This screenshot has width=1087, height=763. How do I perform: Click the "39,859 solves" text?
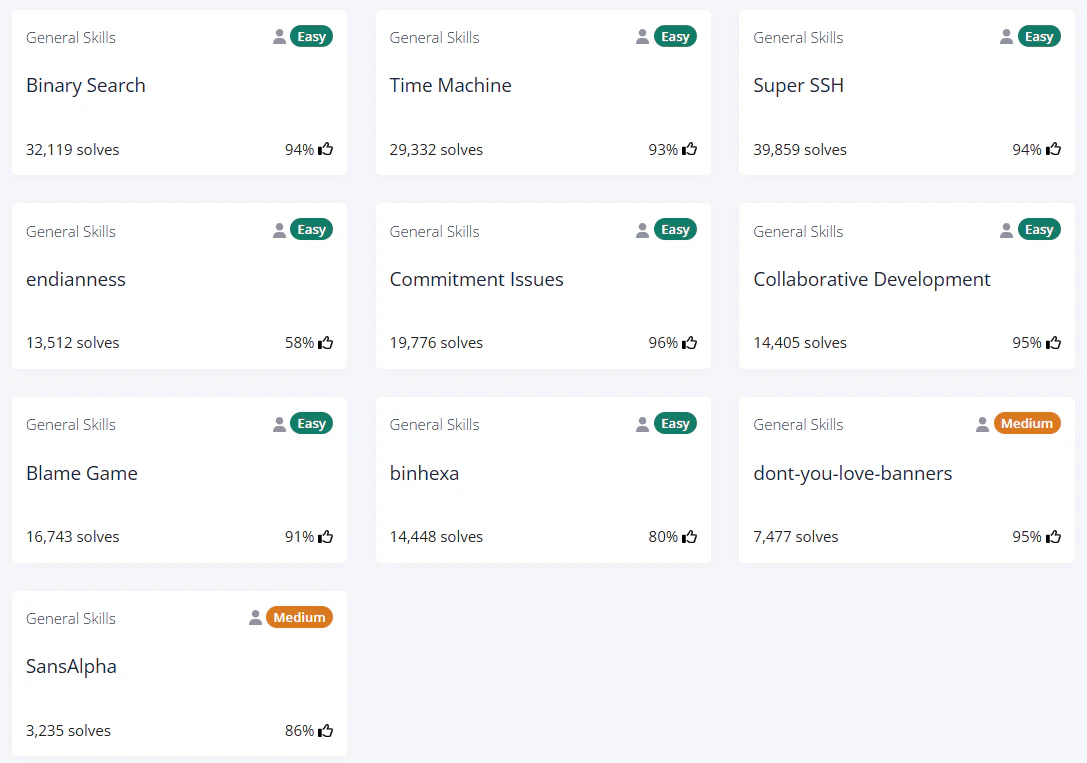(800, 150)
